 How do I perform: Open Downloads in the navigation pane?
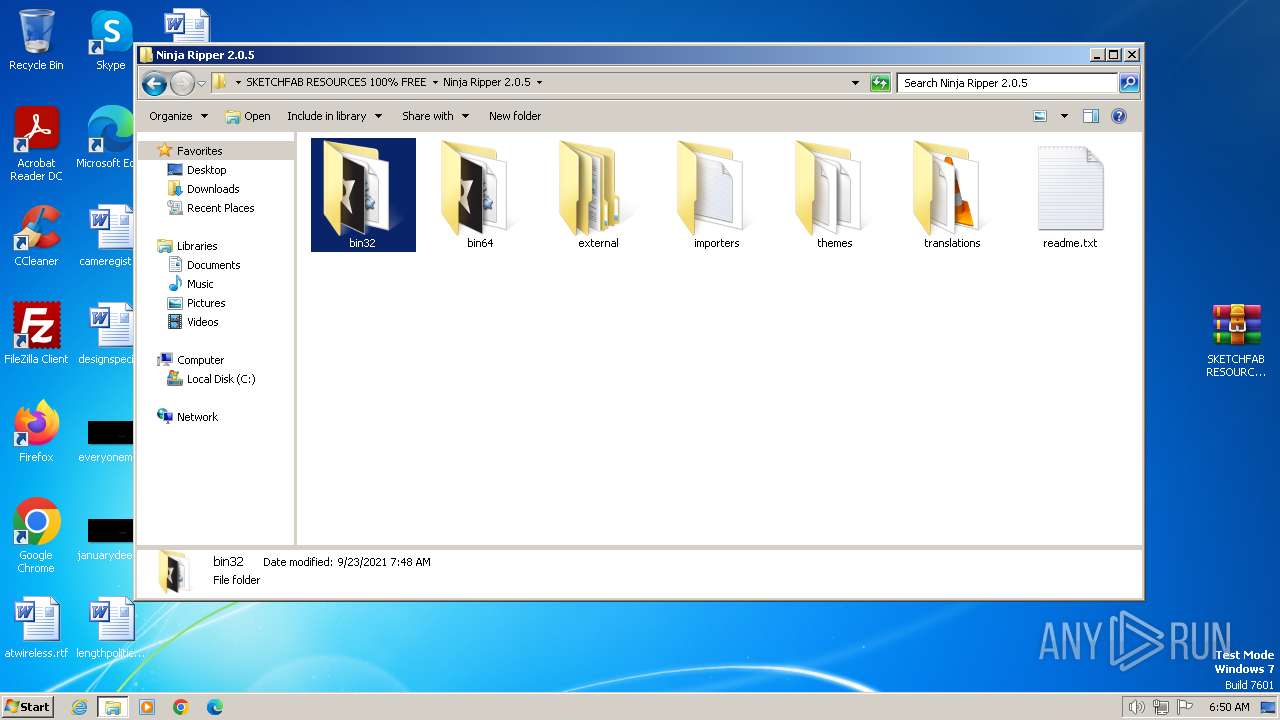[213, 189]
